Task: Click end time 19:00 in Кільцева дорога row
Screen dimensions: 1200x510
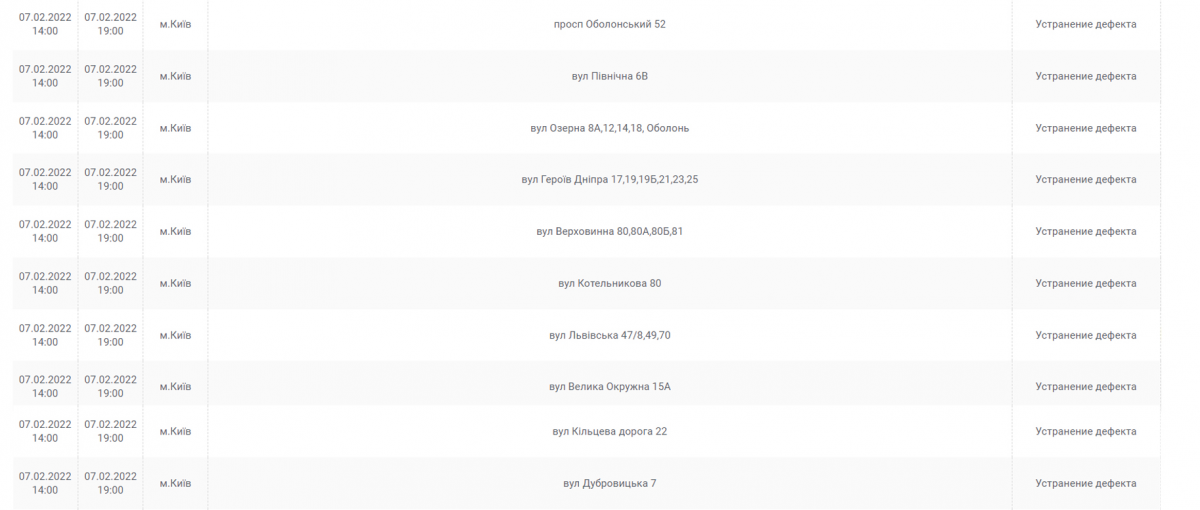Action: pyautogui.click(x=111, y=438)
